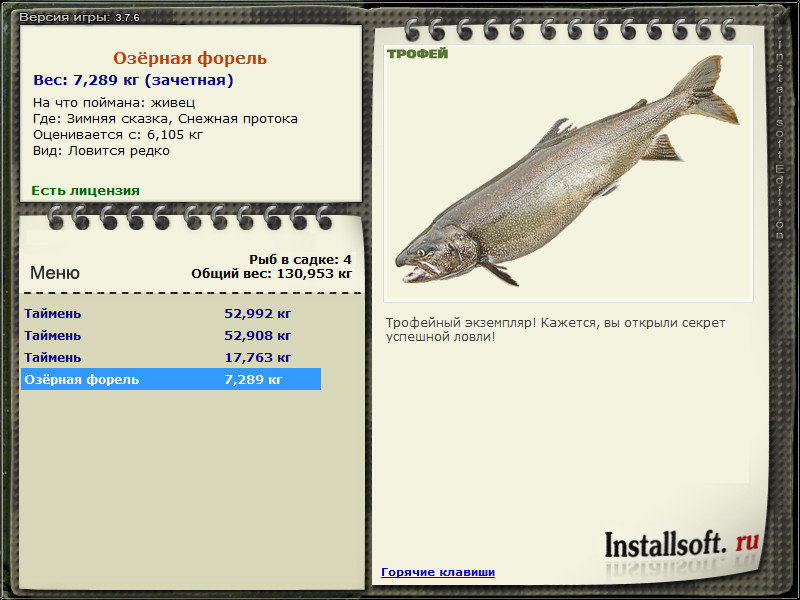800x600 pixels.
Task: Click the Трофейный экземпляр description text
Action: 555,330
